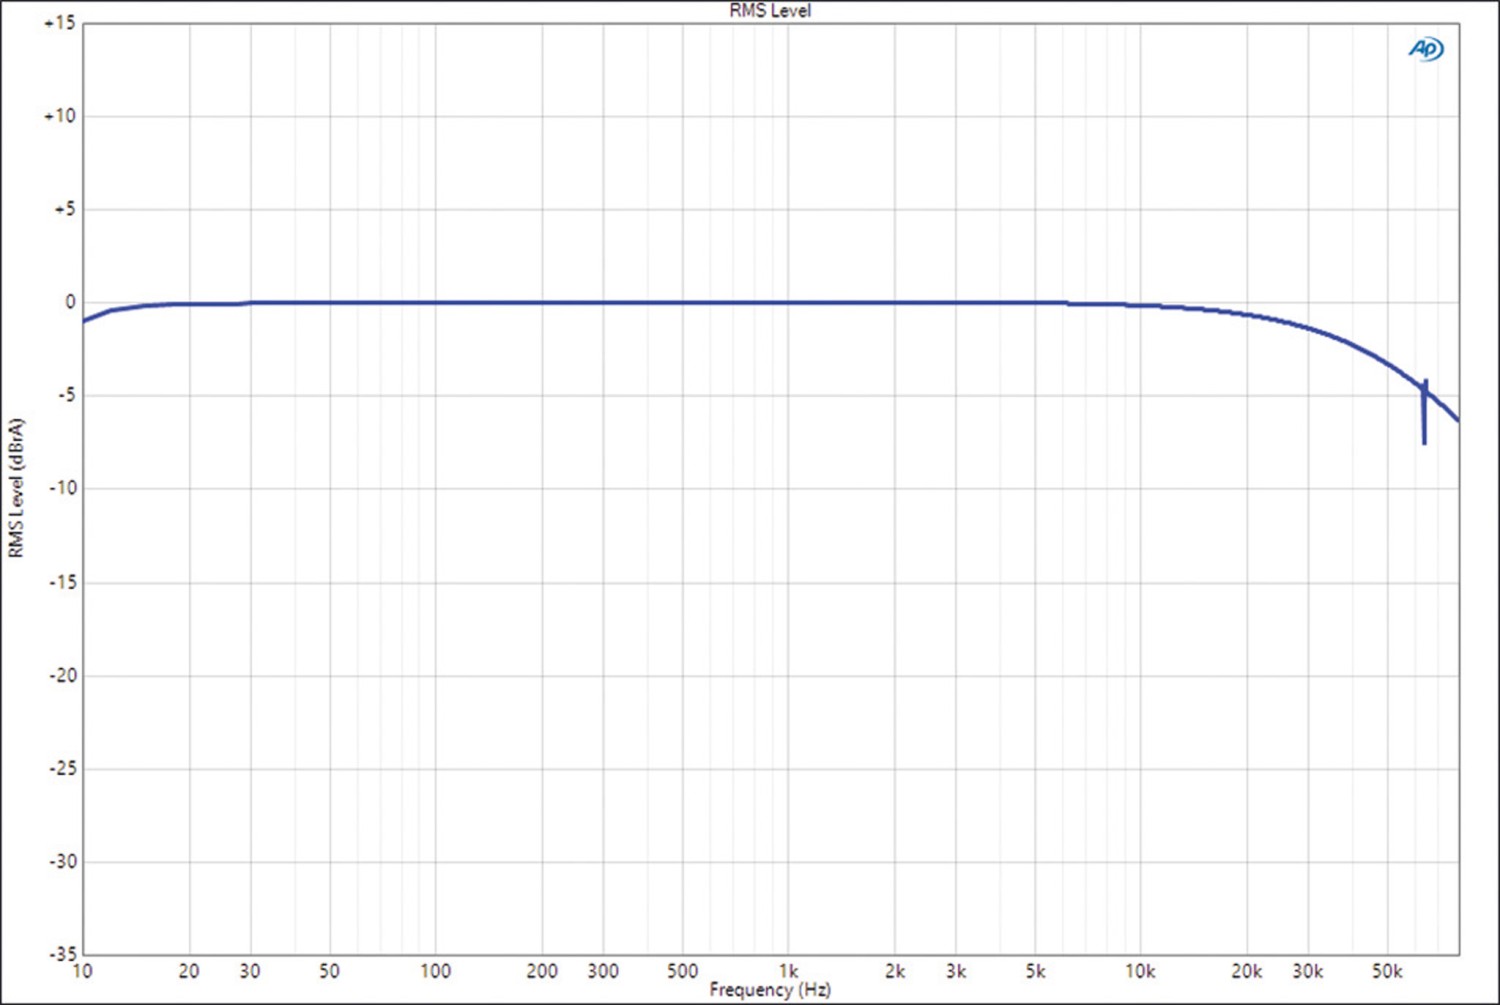Click the 'RMS Level' graph title
This screenshot has height=1005, width=1500.
click(770, 11)
